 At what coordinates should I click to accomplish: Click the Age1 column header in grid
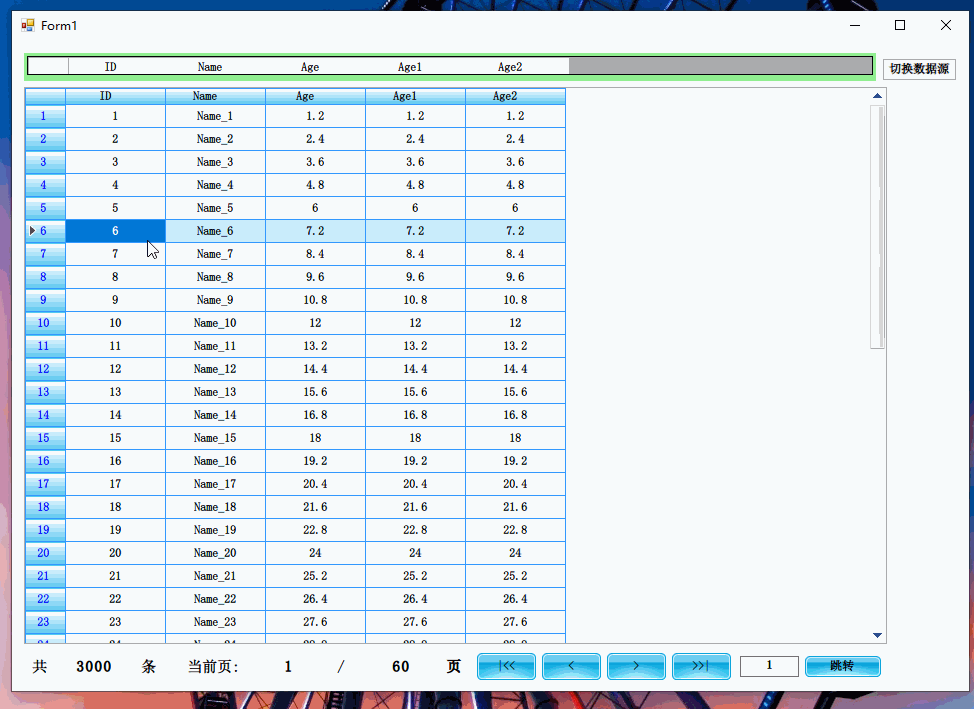416,96
